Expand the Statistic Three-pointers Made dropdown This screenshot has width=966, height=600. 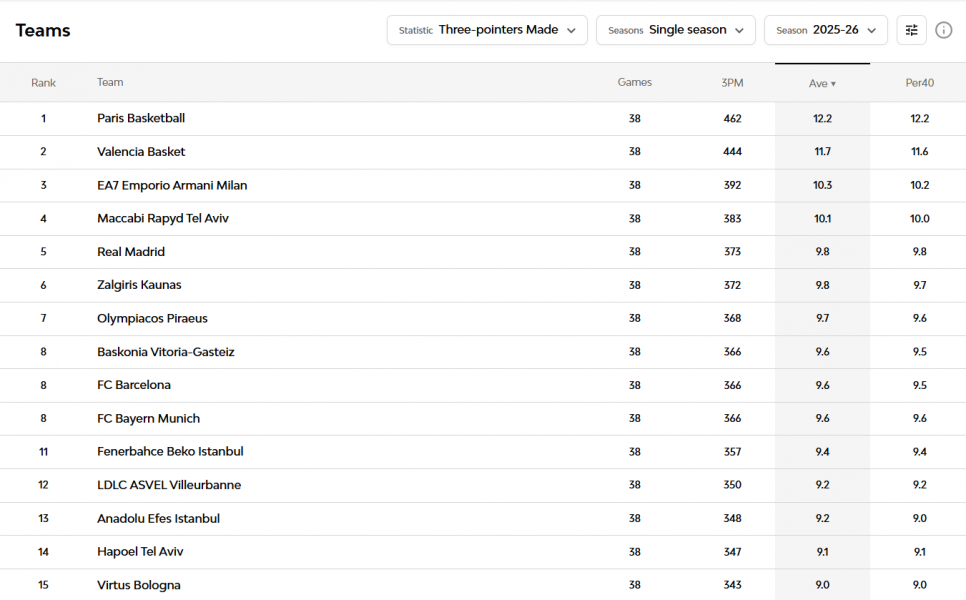(x=487, y=30)
